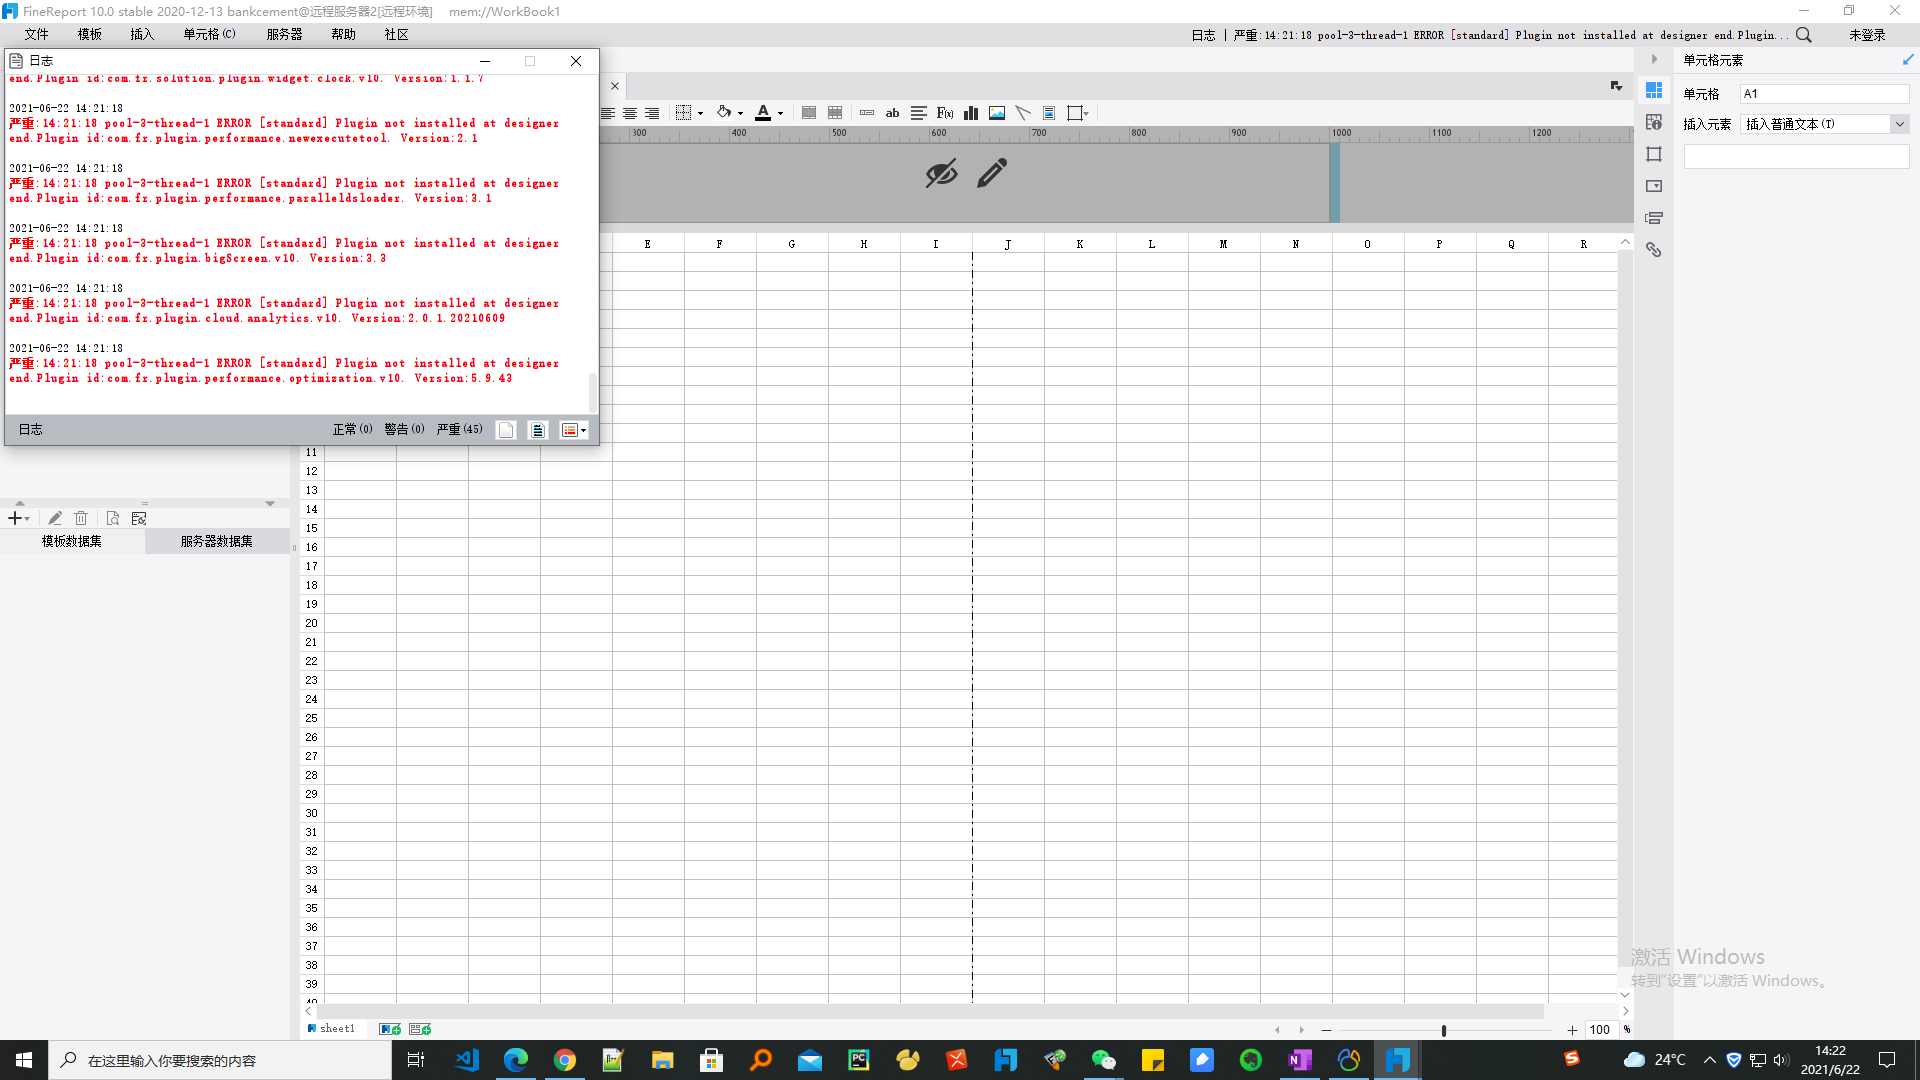Click the delete dataset trash icon

click(x=81, y=518)
